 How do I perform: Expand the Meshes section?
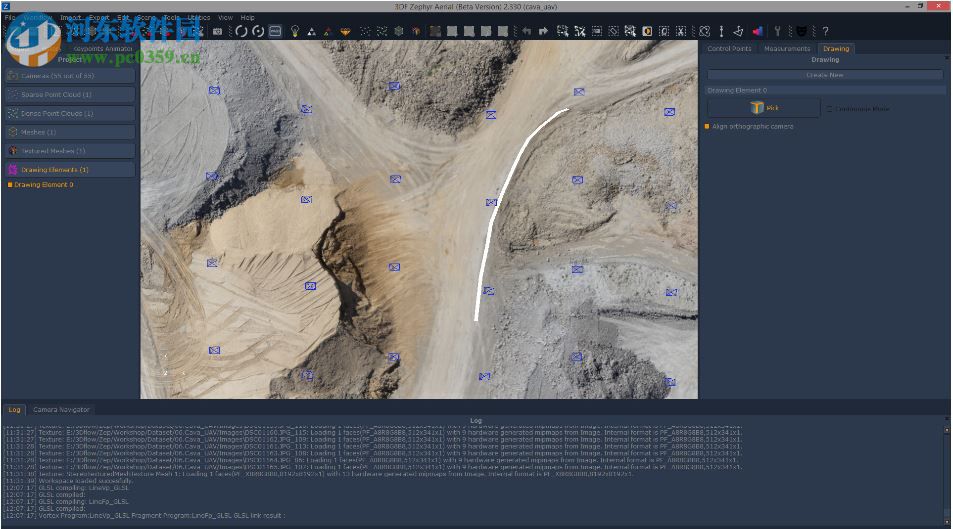pos(71,132)
